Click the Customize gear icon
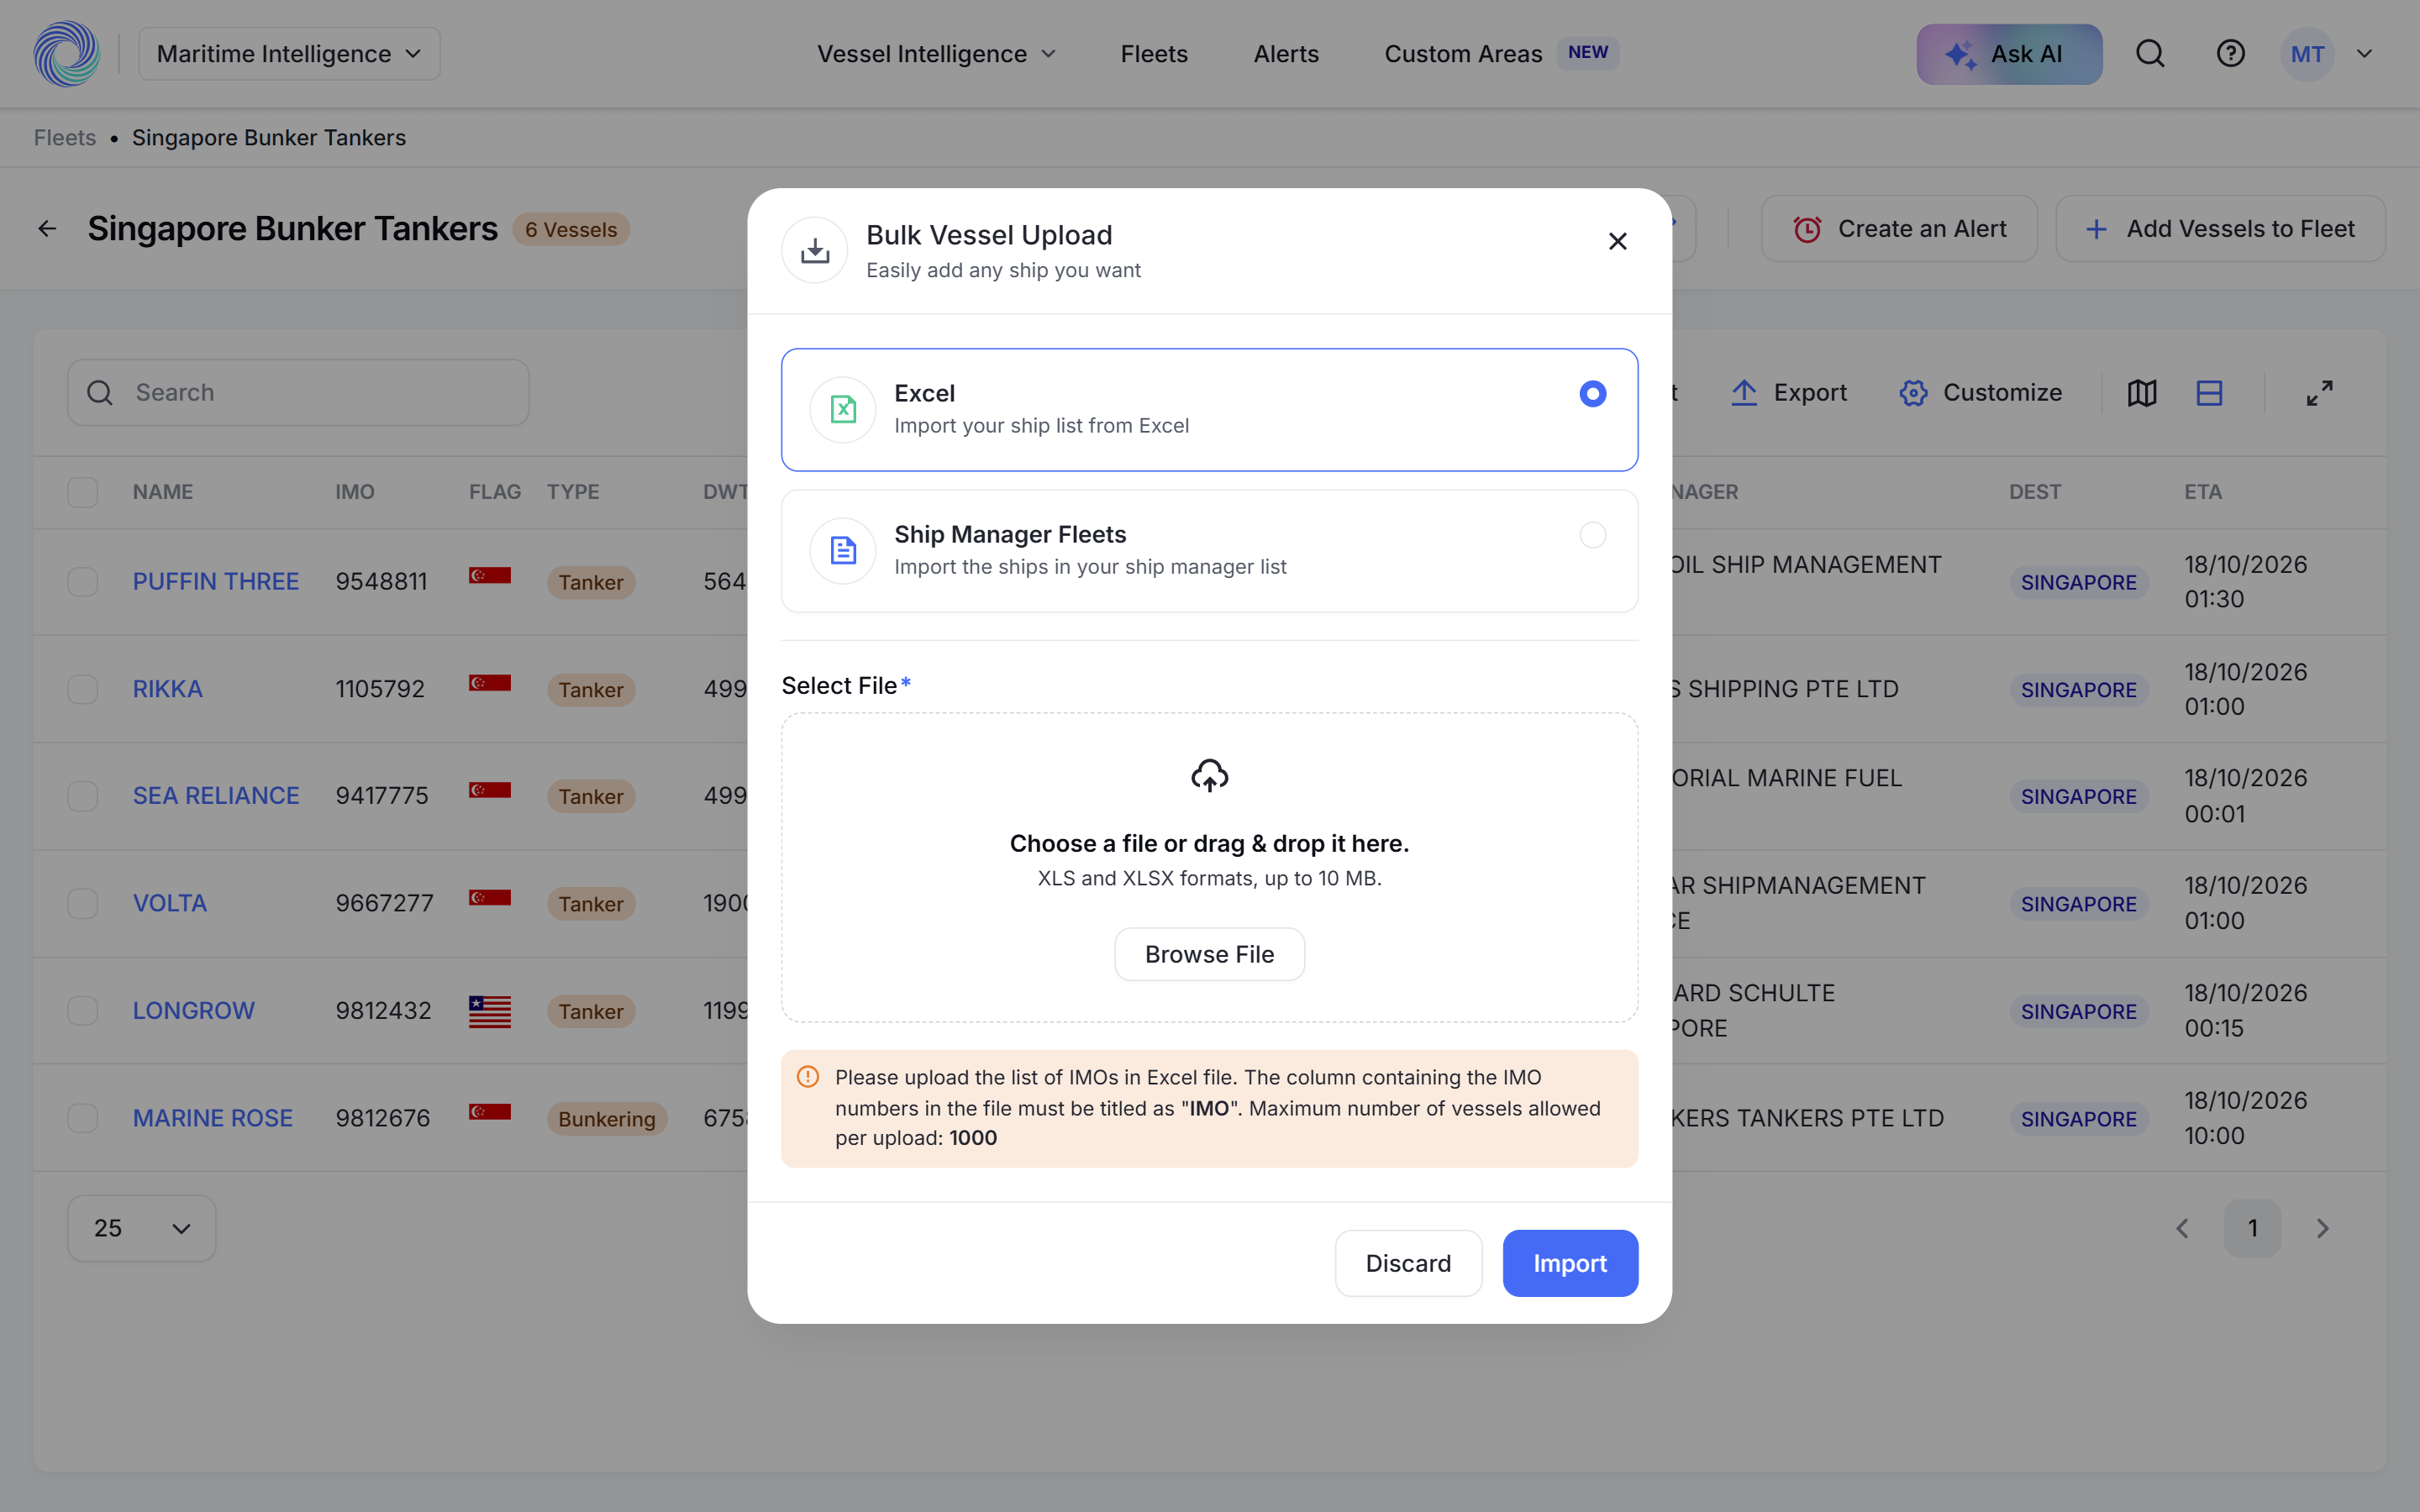The width and height of the screenshot is (2420, 1512). 1913,393
